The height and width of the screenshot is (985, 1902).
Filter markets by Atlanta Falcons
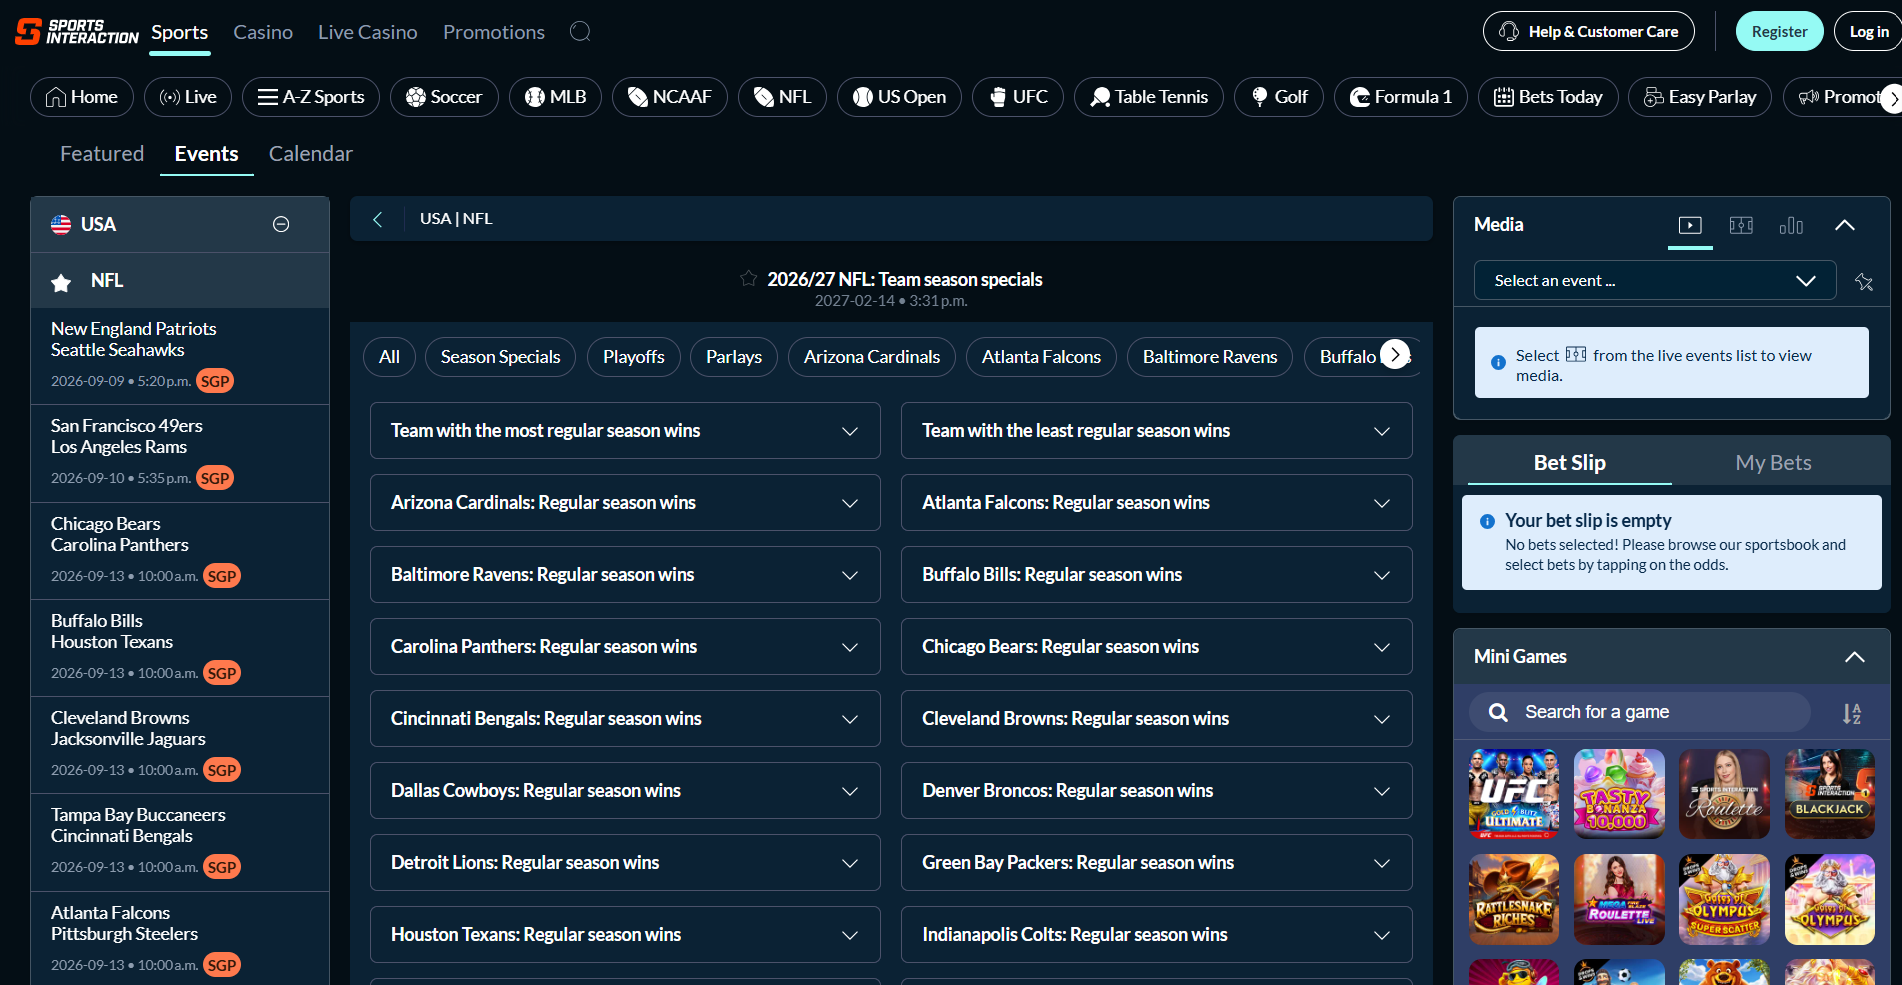(1041, 357)
